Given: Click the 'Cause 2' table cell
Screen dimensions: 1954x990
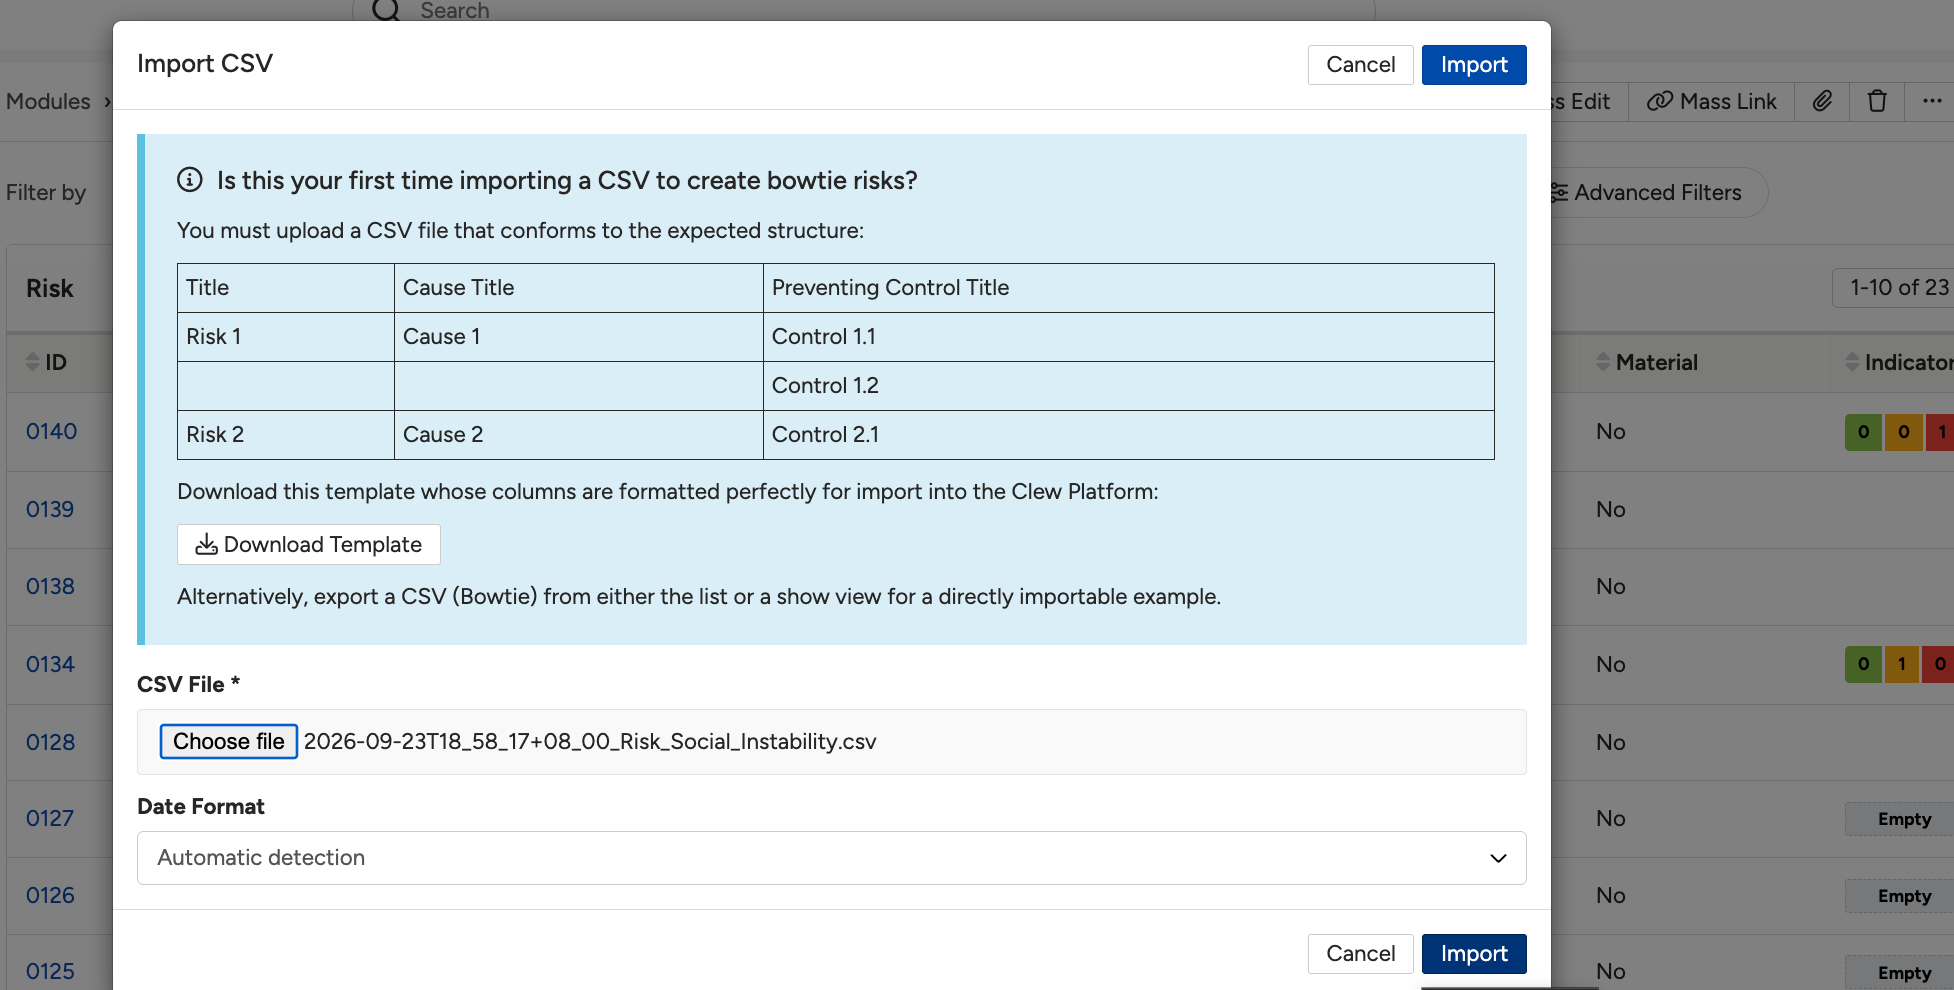Looking at the screenshot, I should pos(579,435).
